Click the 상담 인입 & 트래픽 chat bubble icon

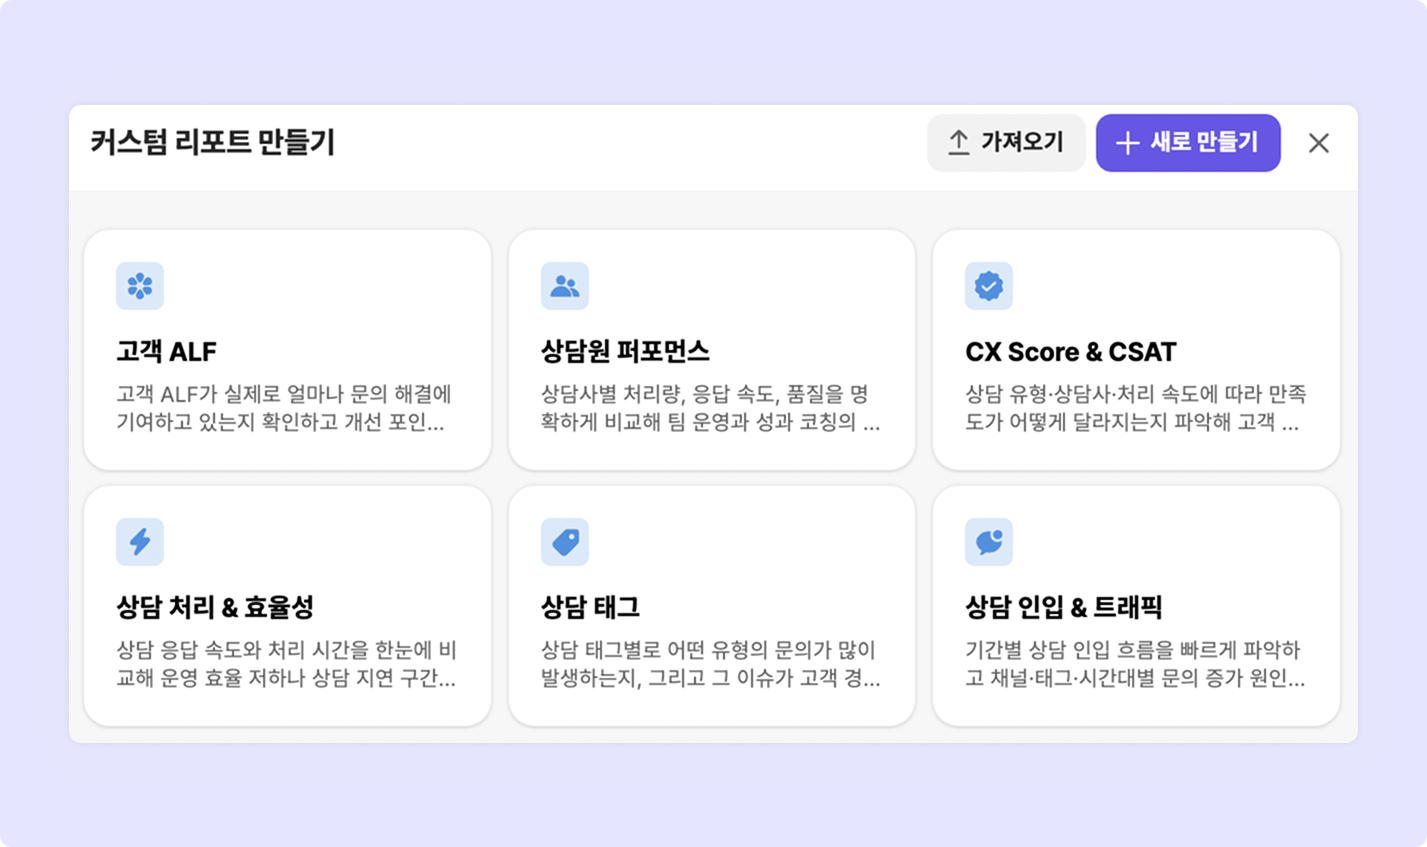989,542
